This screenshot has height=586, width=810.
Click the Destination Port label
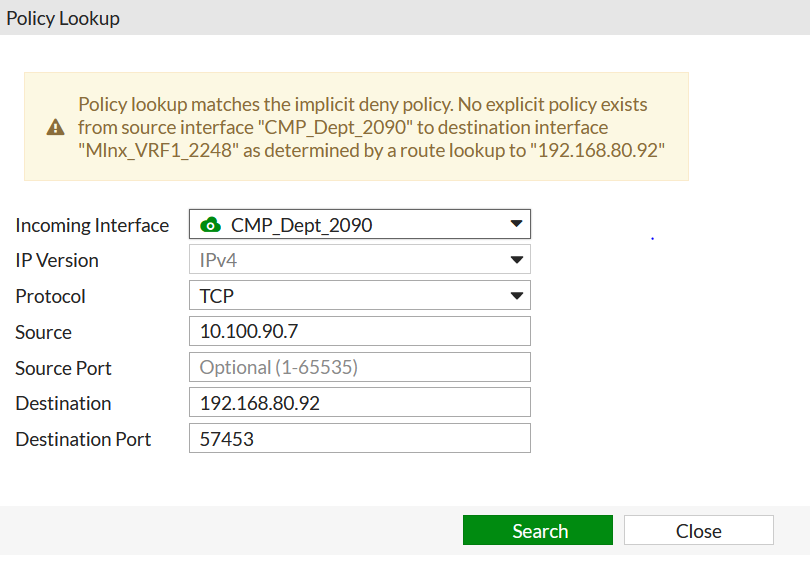click(84, 439)
